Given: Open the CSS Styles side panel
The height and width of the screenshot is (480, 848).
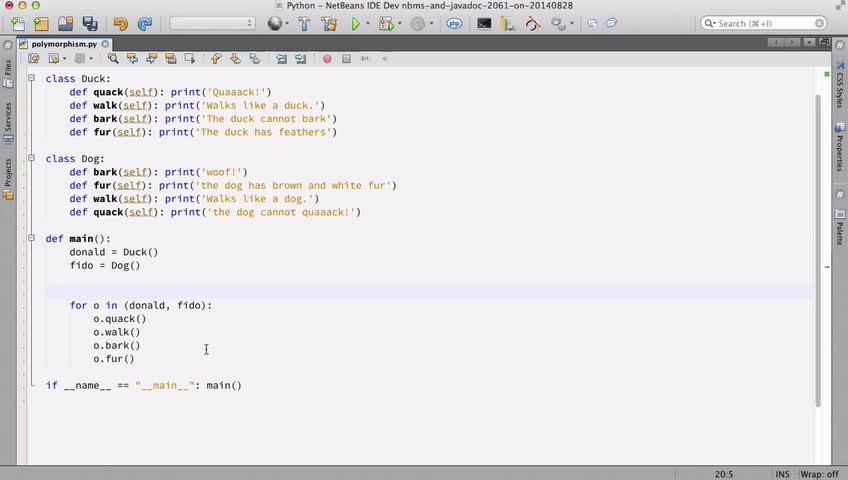Looking at the screenshot, I should click(839, 84).
